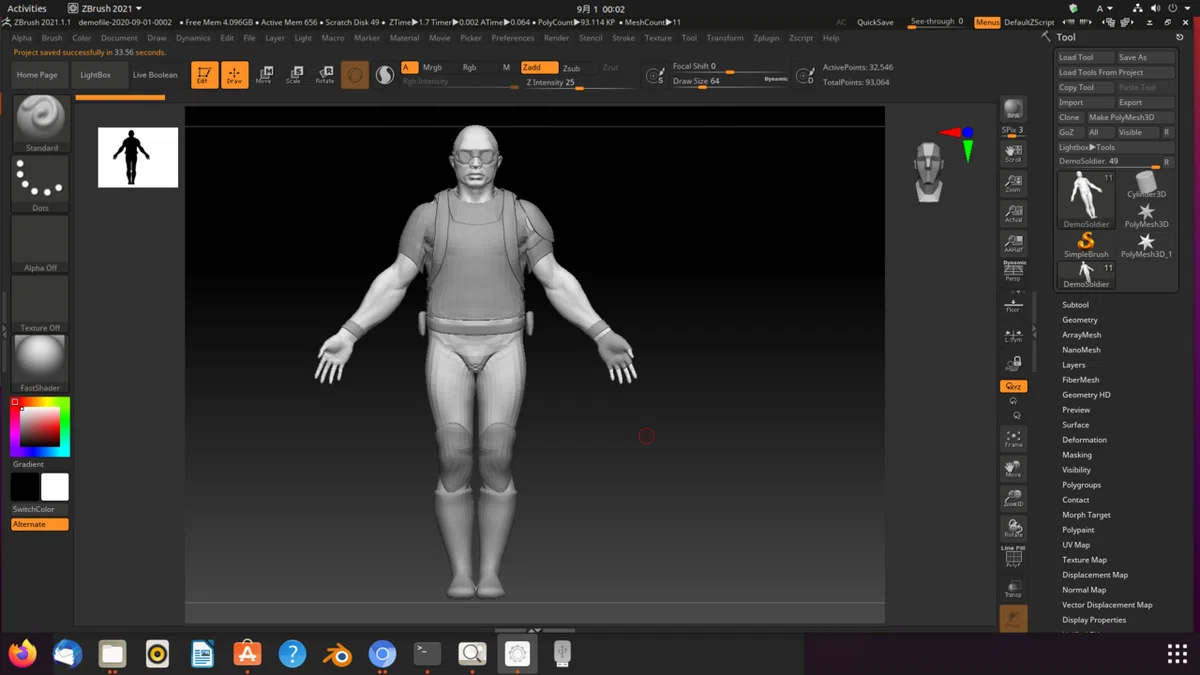Disable the Xyz rotation mode
The width and height of the screenshot is (1200, 675).
(x=1013, y=386)
